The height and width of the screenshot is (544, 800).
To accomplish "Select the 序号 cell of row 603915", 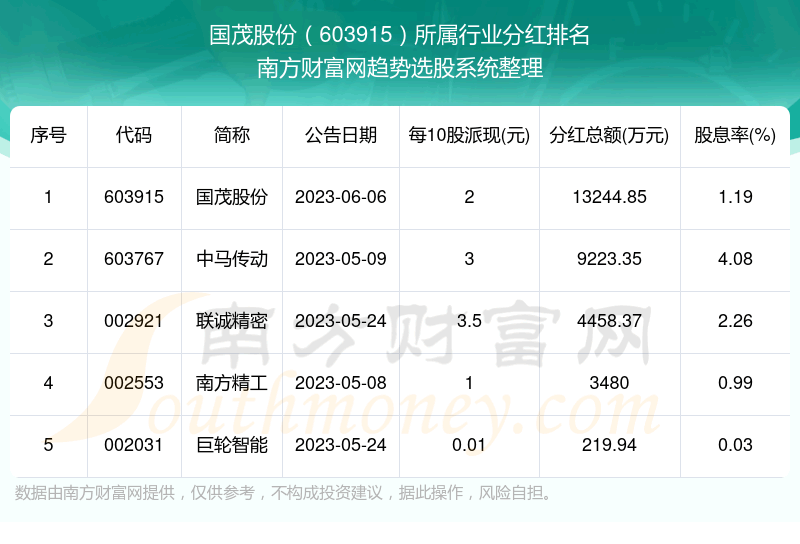I will pyautogui.click(x=48, y=197).
